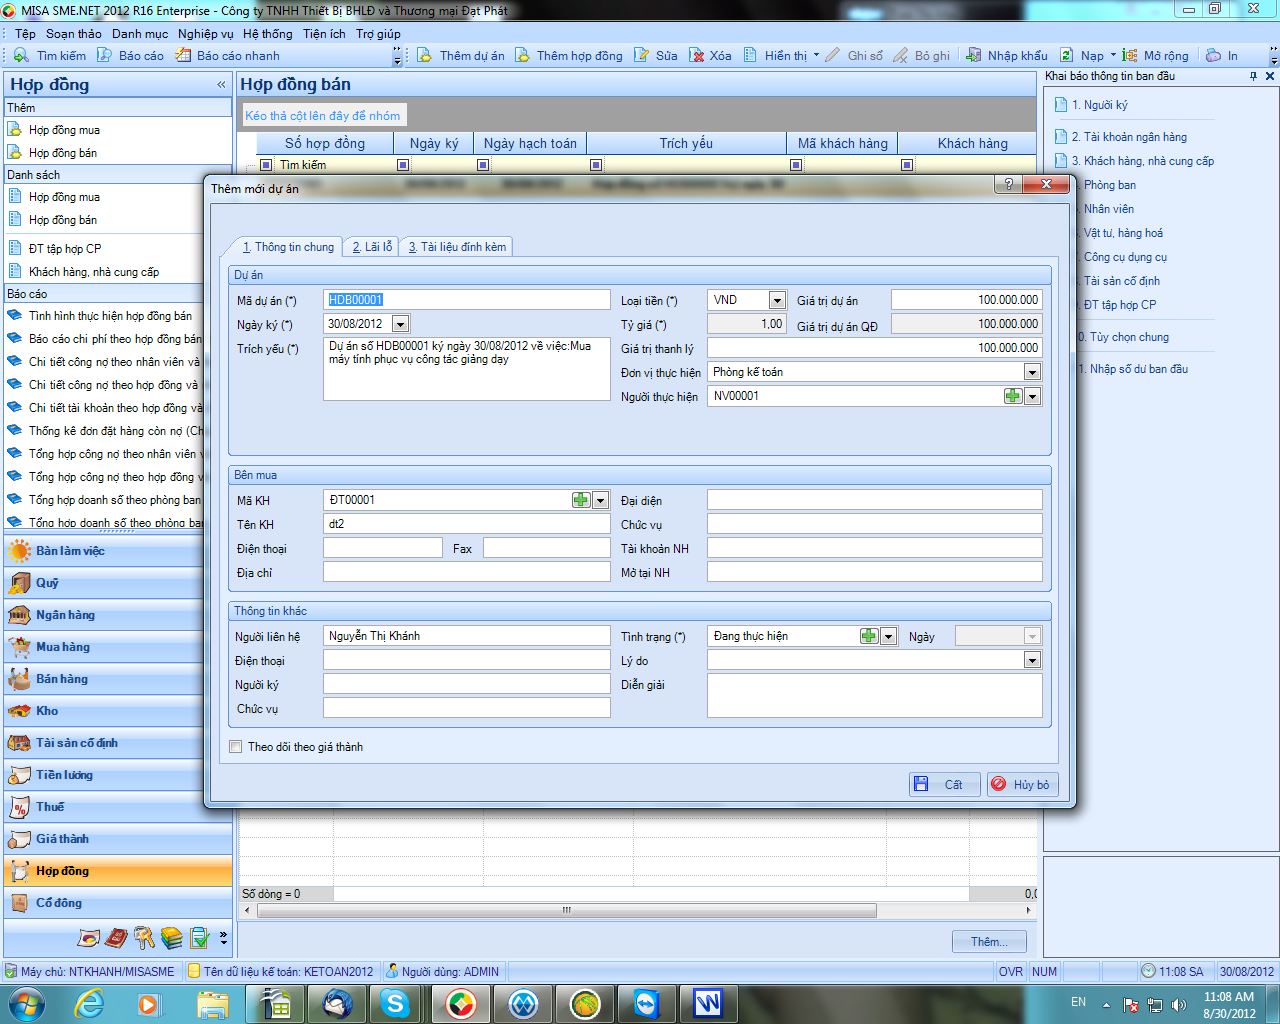Click the Hủy bỏ cancel button

coord(1023,785)
